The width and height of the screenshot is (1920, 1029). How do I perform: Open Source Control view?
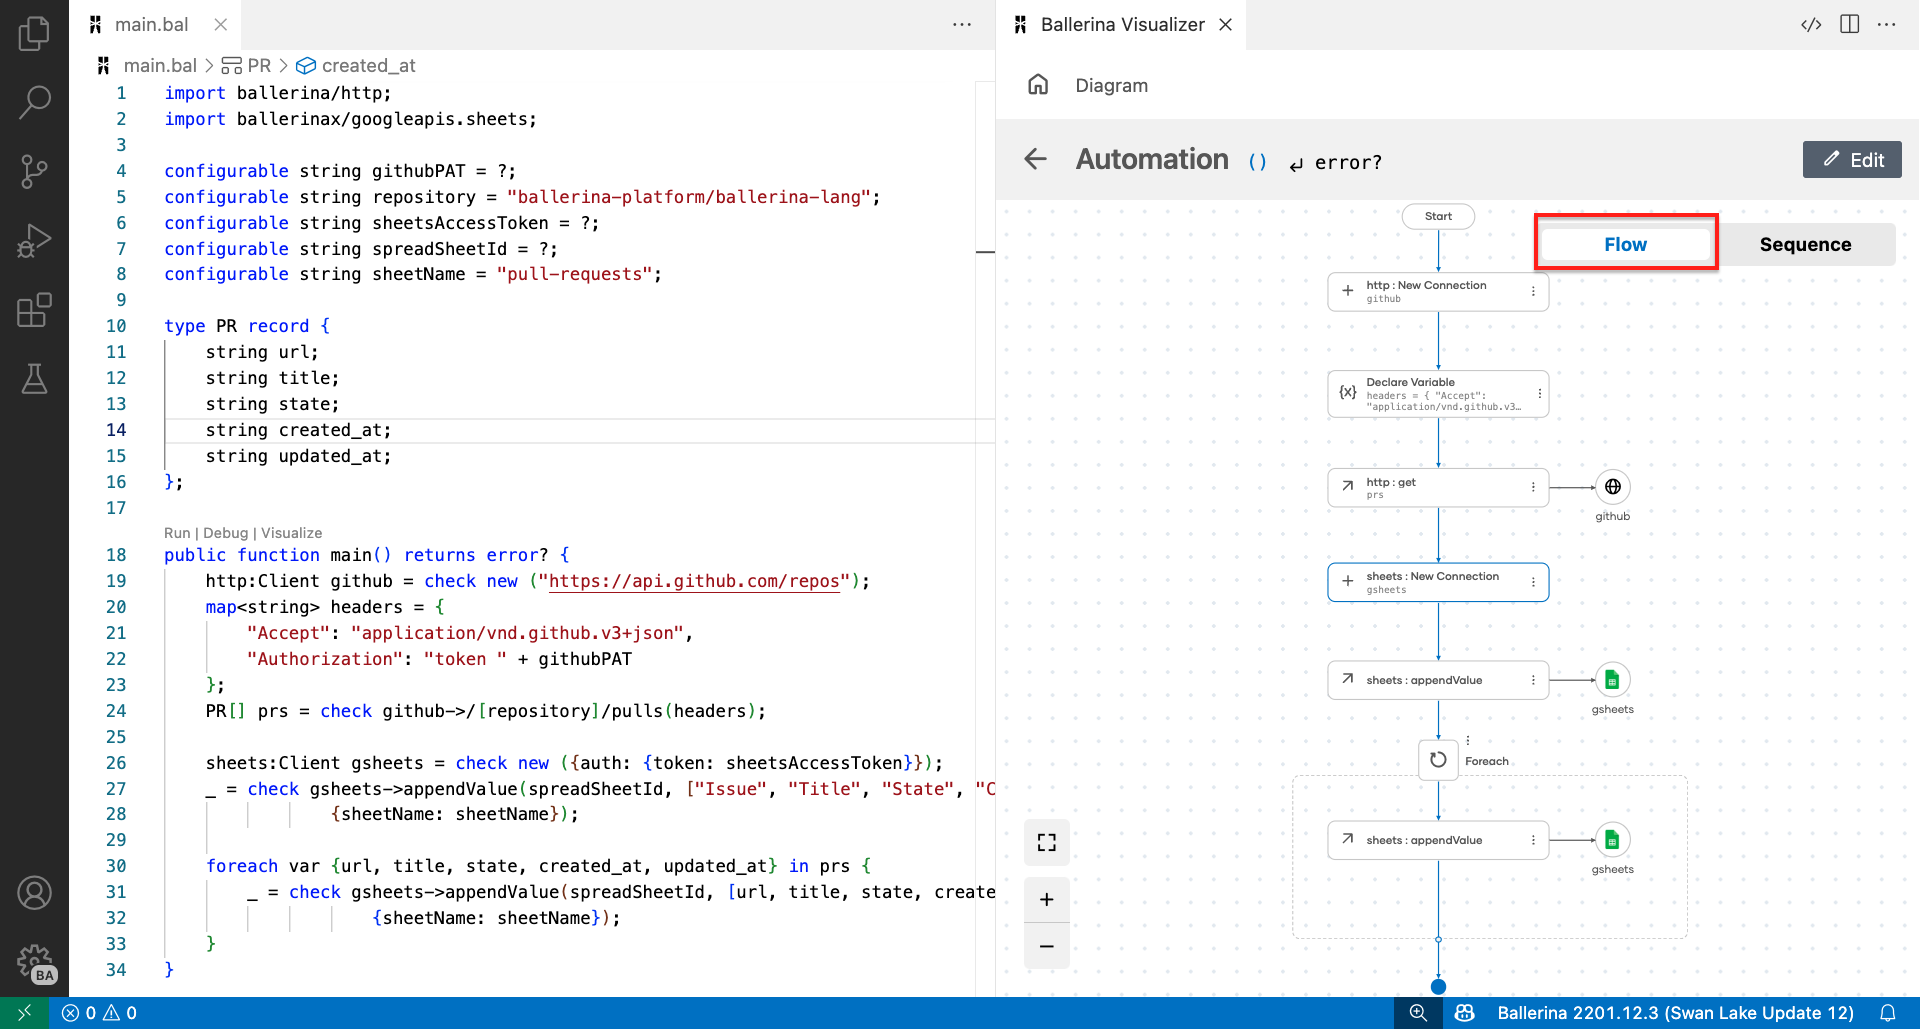point(34,172)
